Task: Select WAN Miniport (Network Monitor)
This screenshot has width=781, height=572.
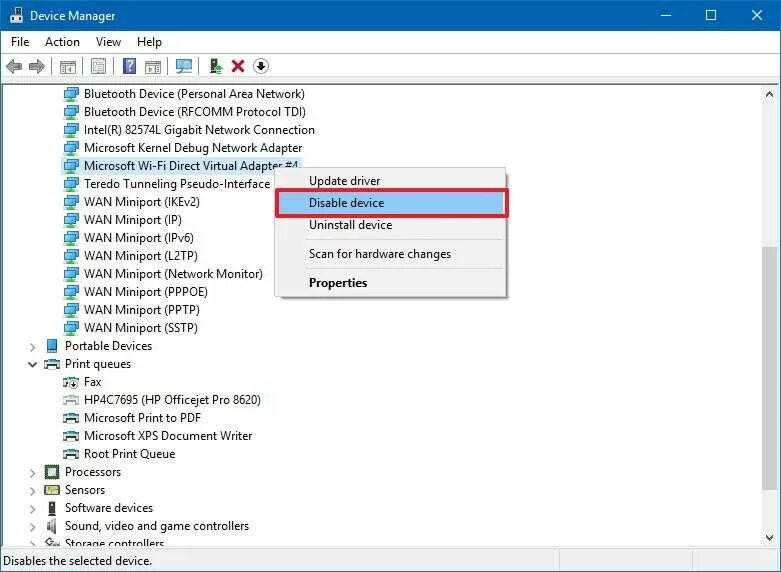Action: click(x=173, y=274)
